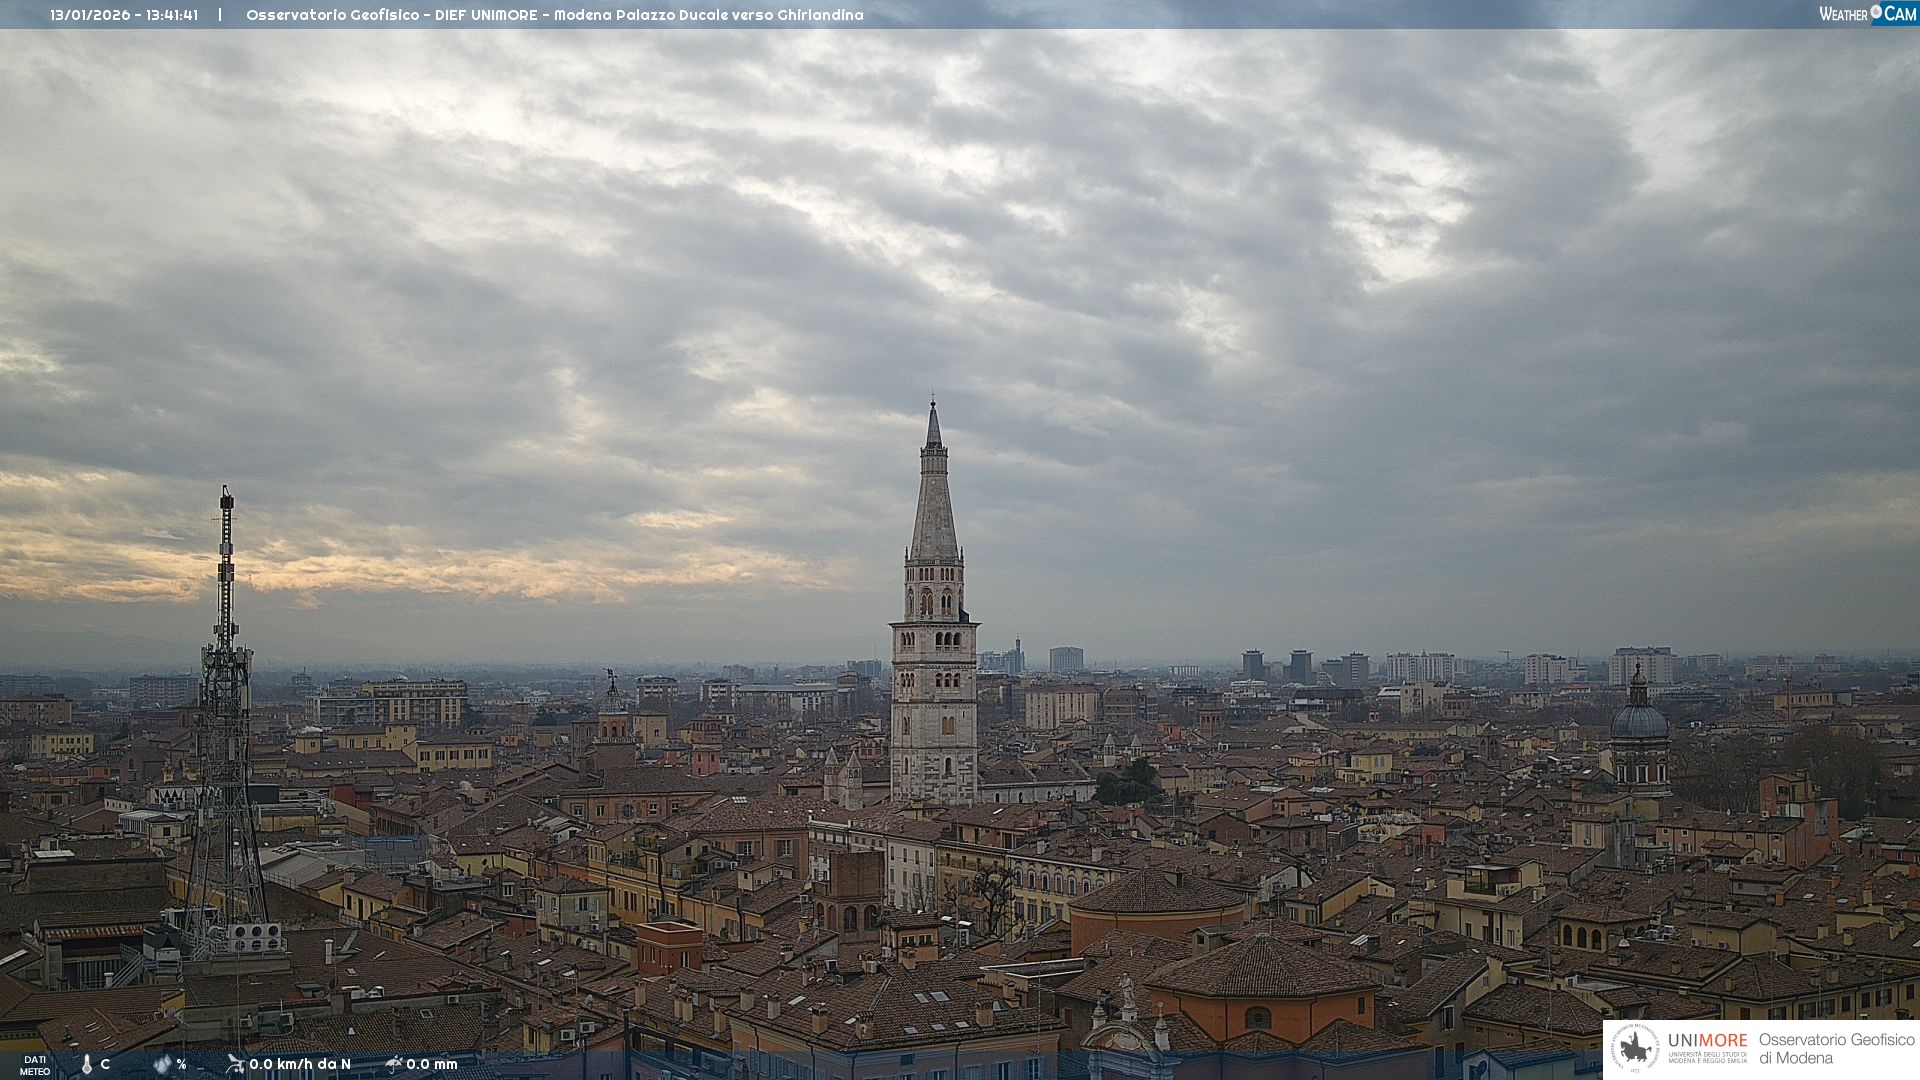Click the CAM blue badge

pyautogui.click(x=1899, y=14)
